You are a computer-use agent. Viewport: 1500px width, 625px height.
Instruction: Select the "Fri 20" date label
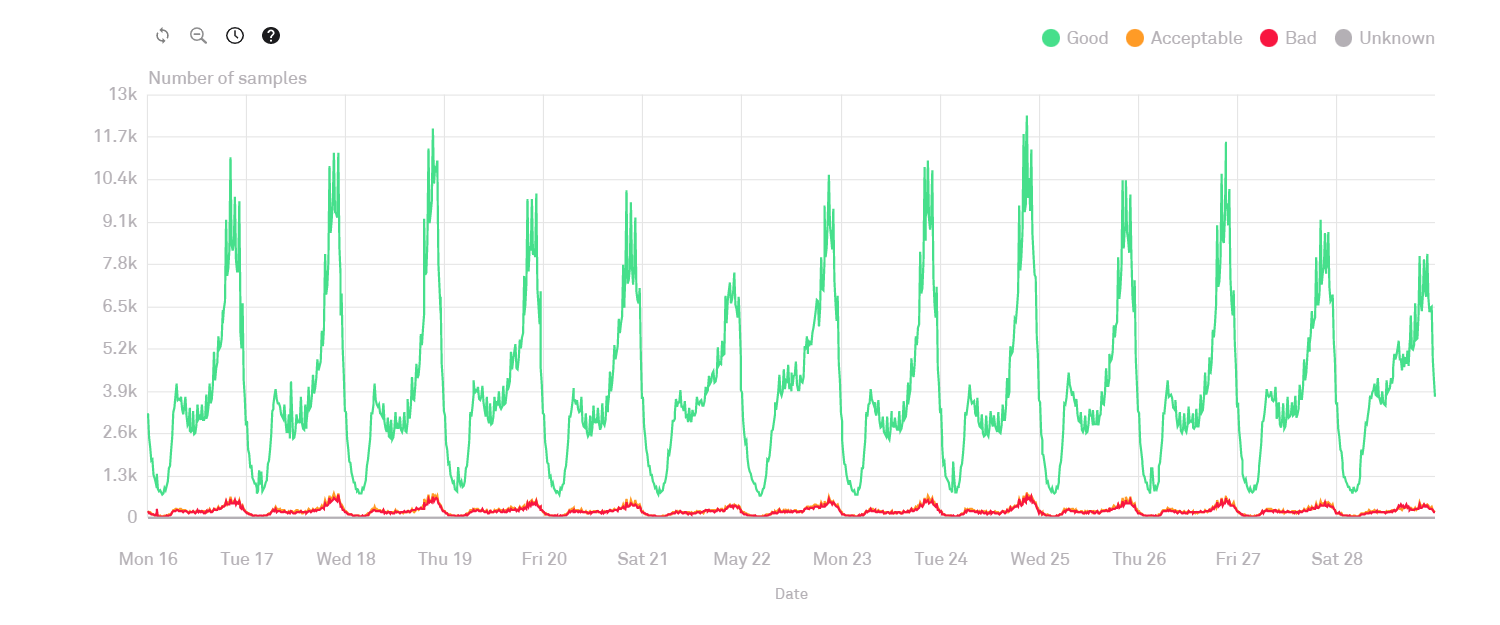coord(544,559)
